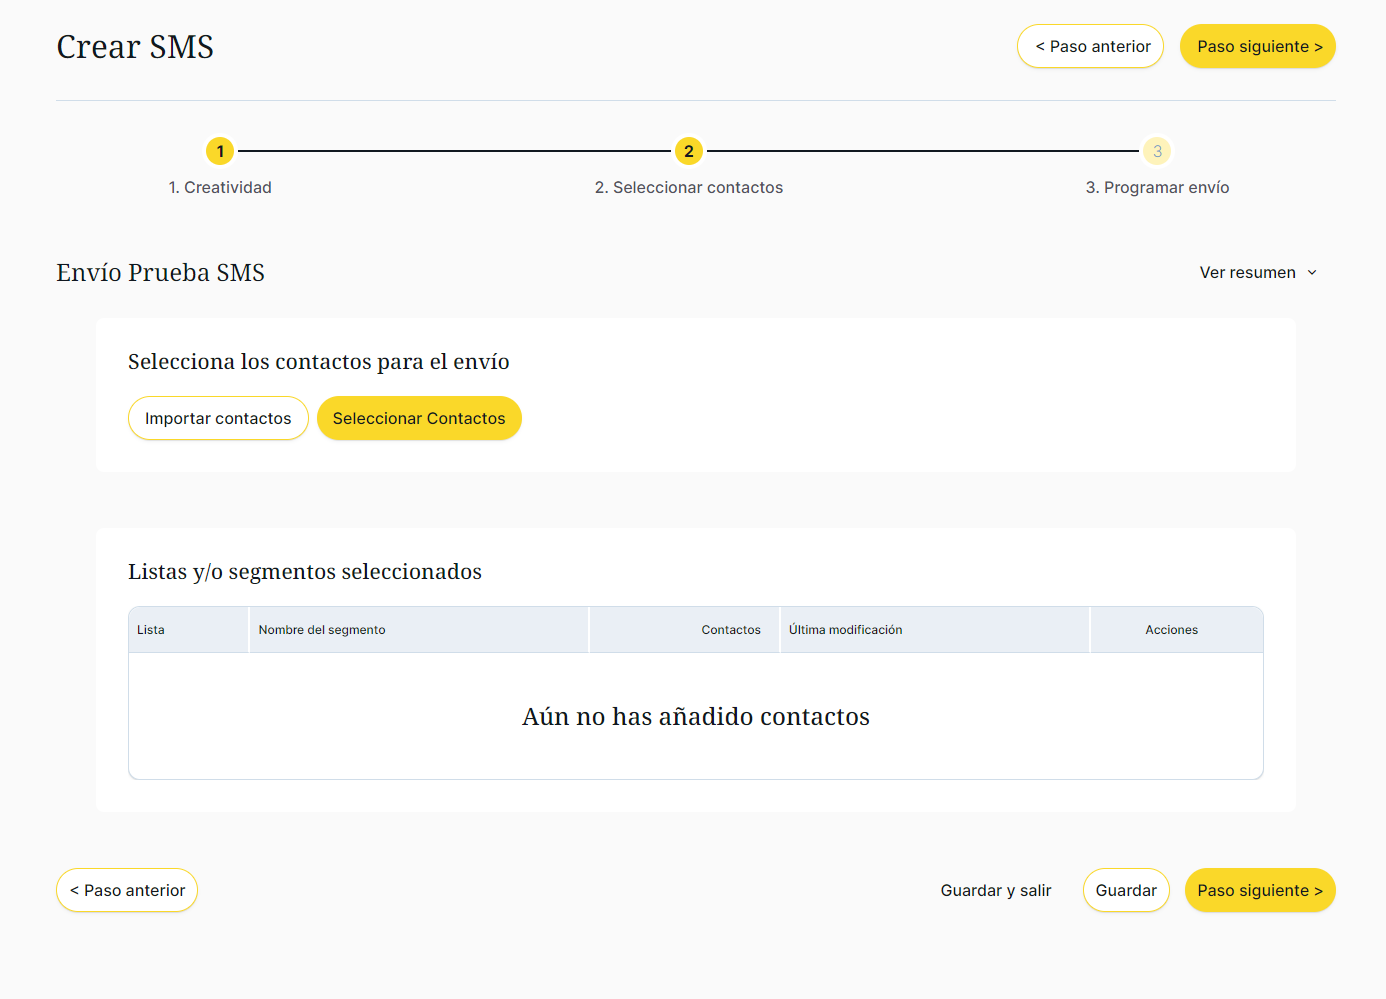Image resolution: width=1386 pixels, height=999 pixels.
Task: Open the "Seleccionar Contactos" picker
Action: click(x=419, y=419)
